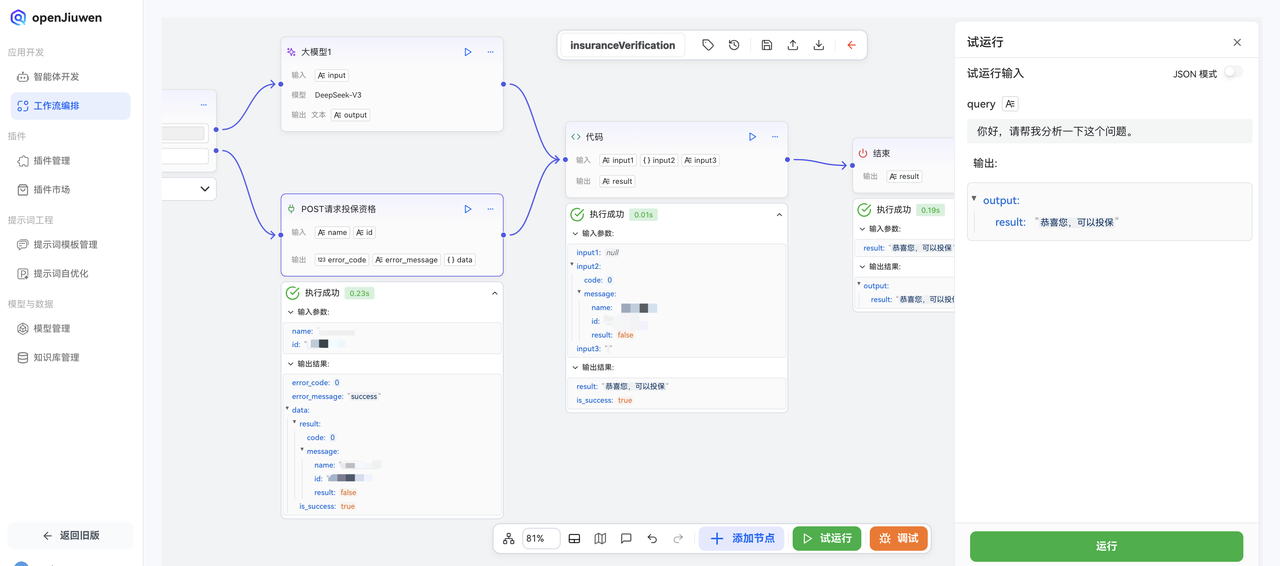
Task: Collapse the data tree in POST output
Action: point(288,408)
